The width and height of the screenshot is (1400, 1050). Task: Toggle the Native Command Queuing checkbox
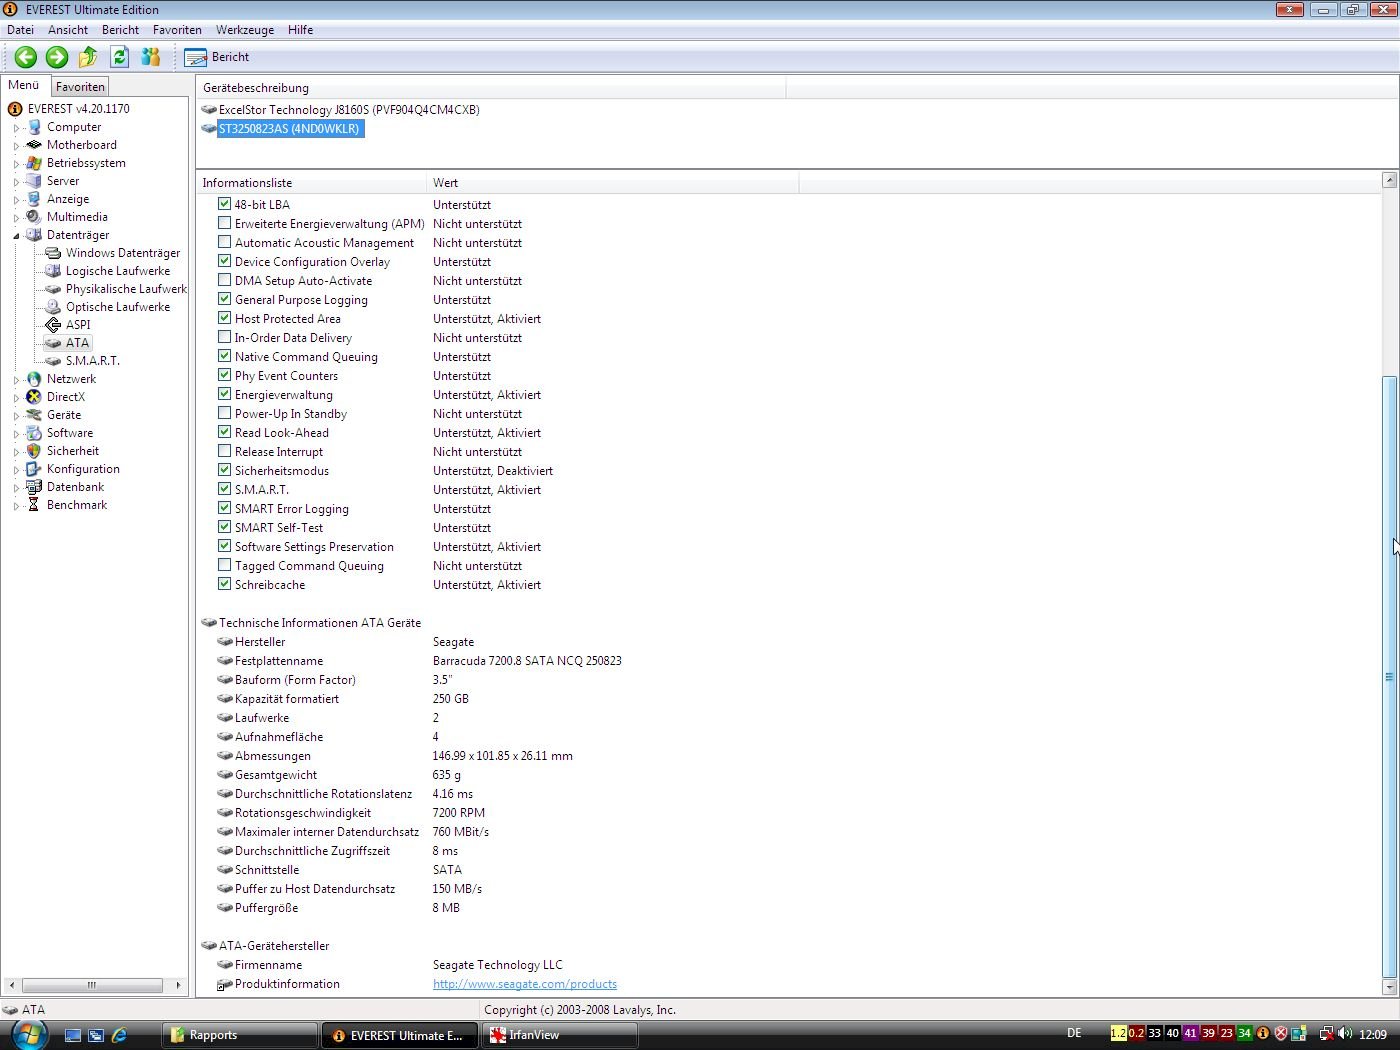225,357
